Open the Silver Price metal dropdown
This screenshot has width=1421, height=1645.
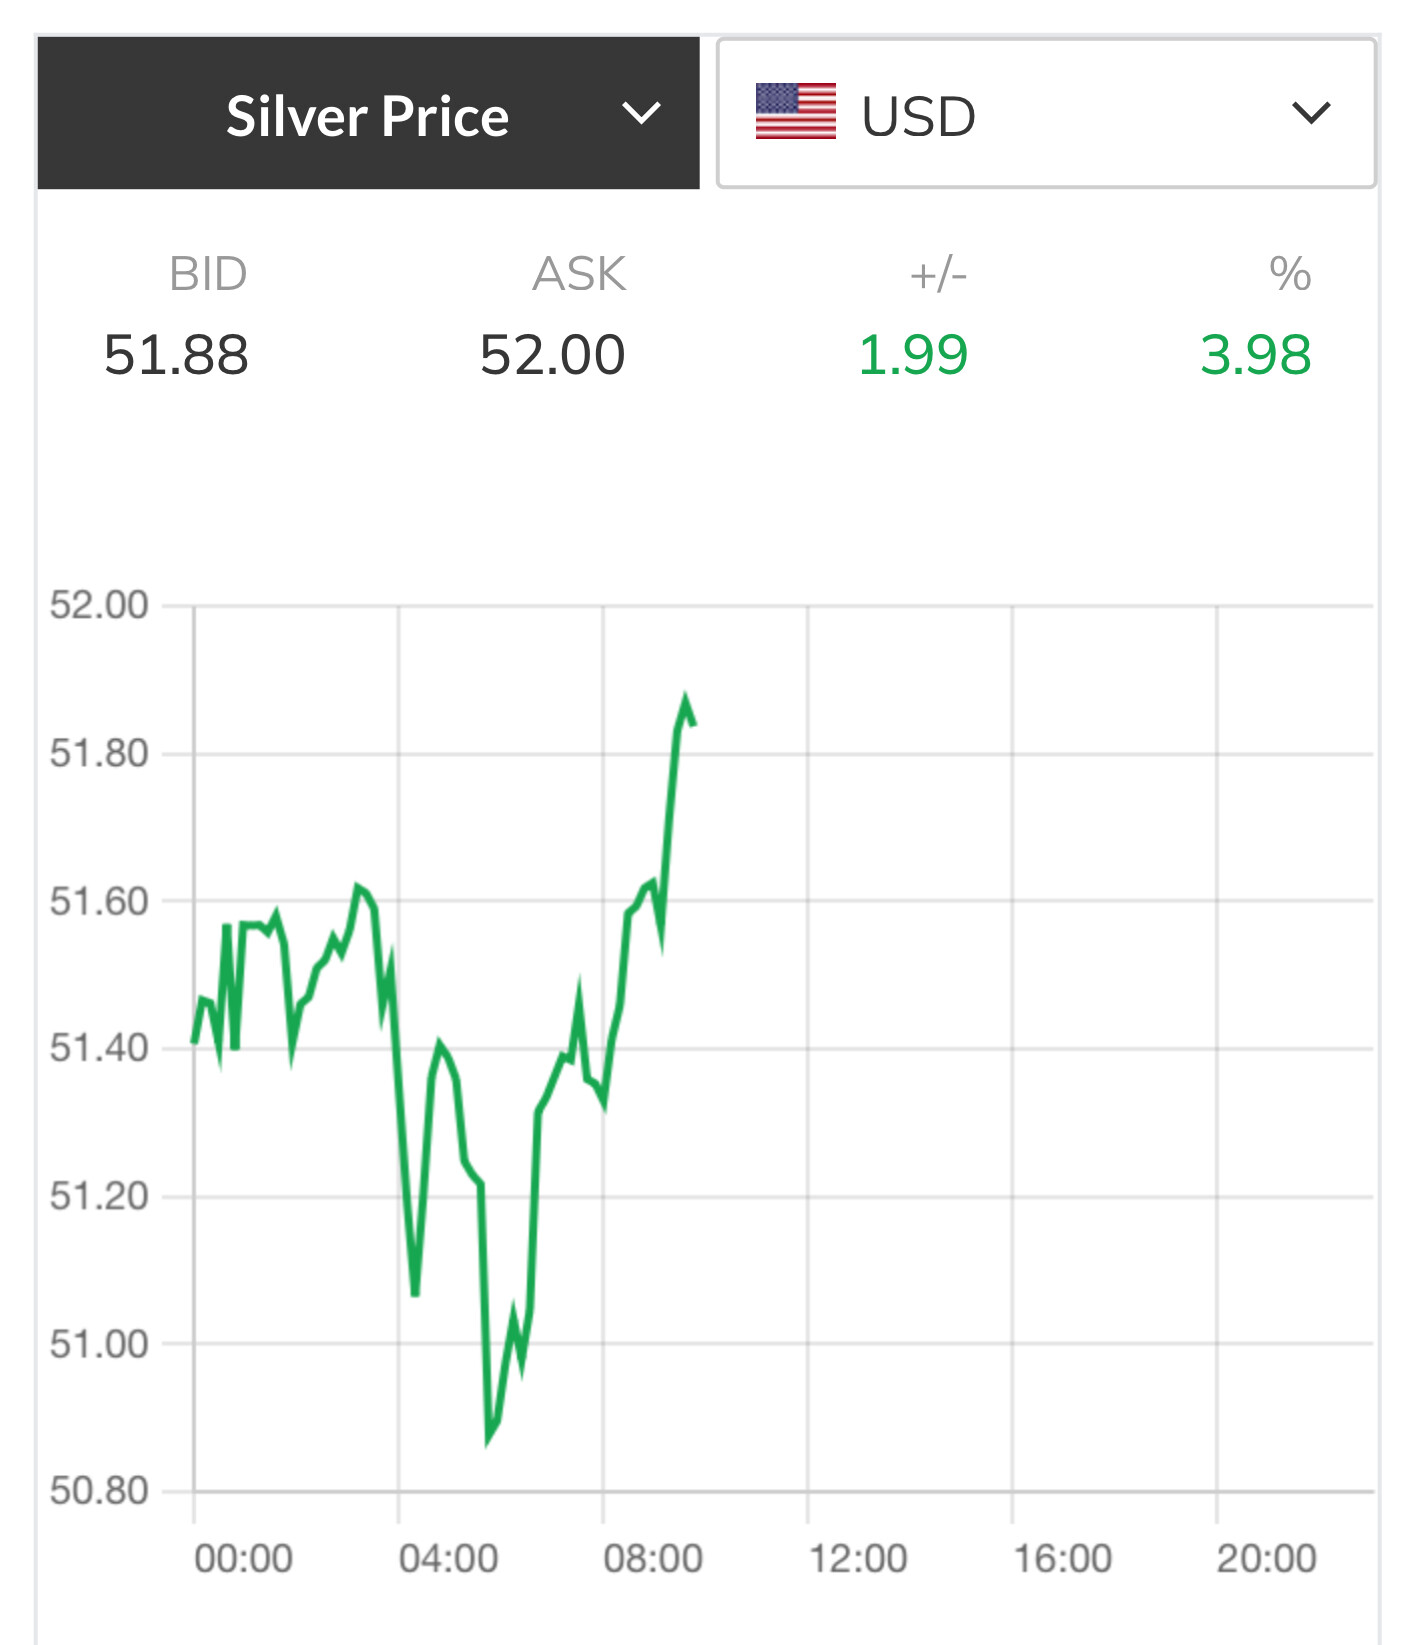[368, 113]
